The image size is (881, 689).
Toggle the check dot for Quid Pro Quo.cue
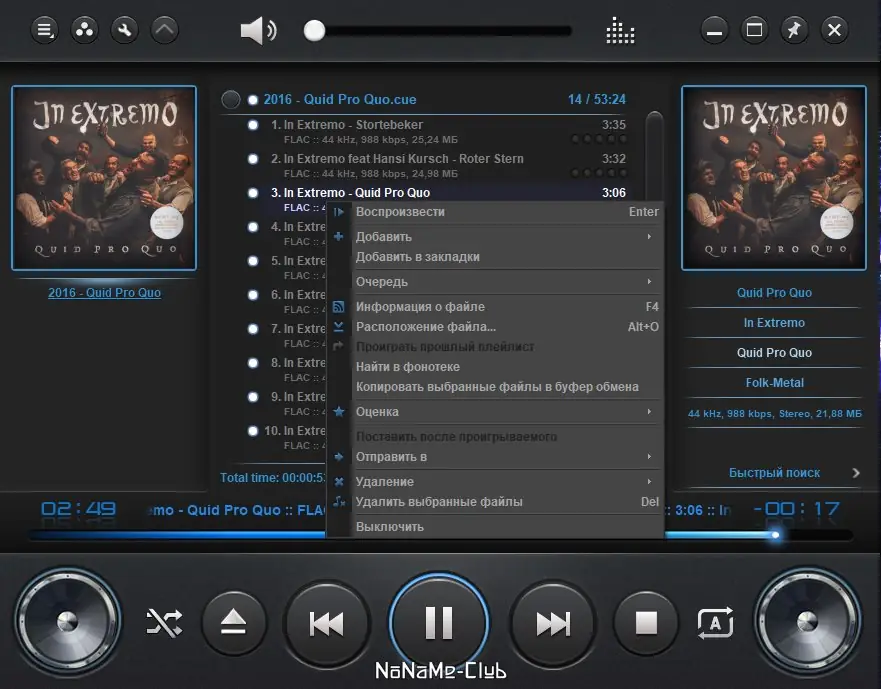(253, 99)
